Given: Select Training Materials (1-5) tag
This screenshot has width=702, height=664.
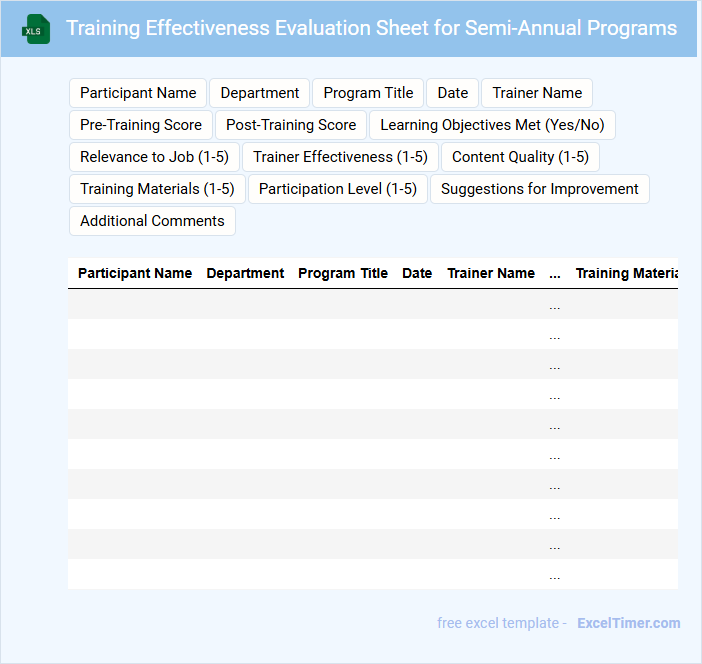Looking at the screenshot, I should (x=157, y=189).
